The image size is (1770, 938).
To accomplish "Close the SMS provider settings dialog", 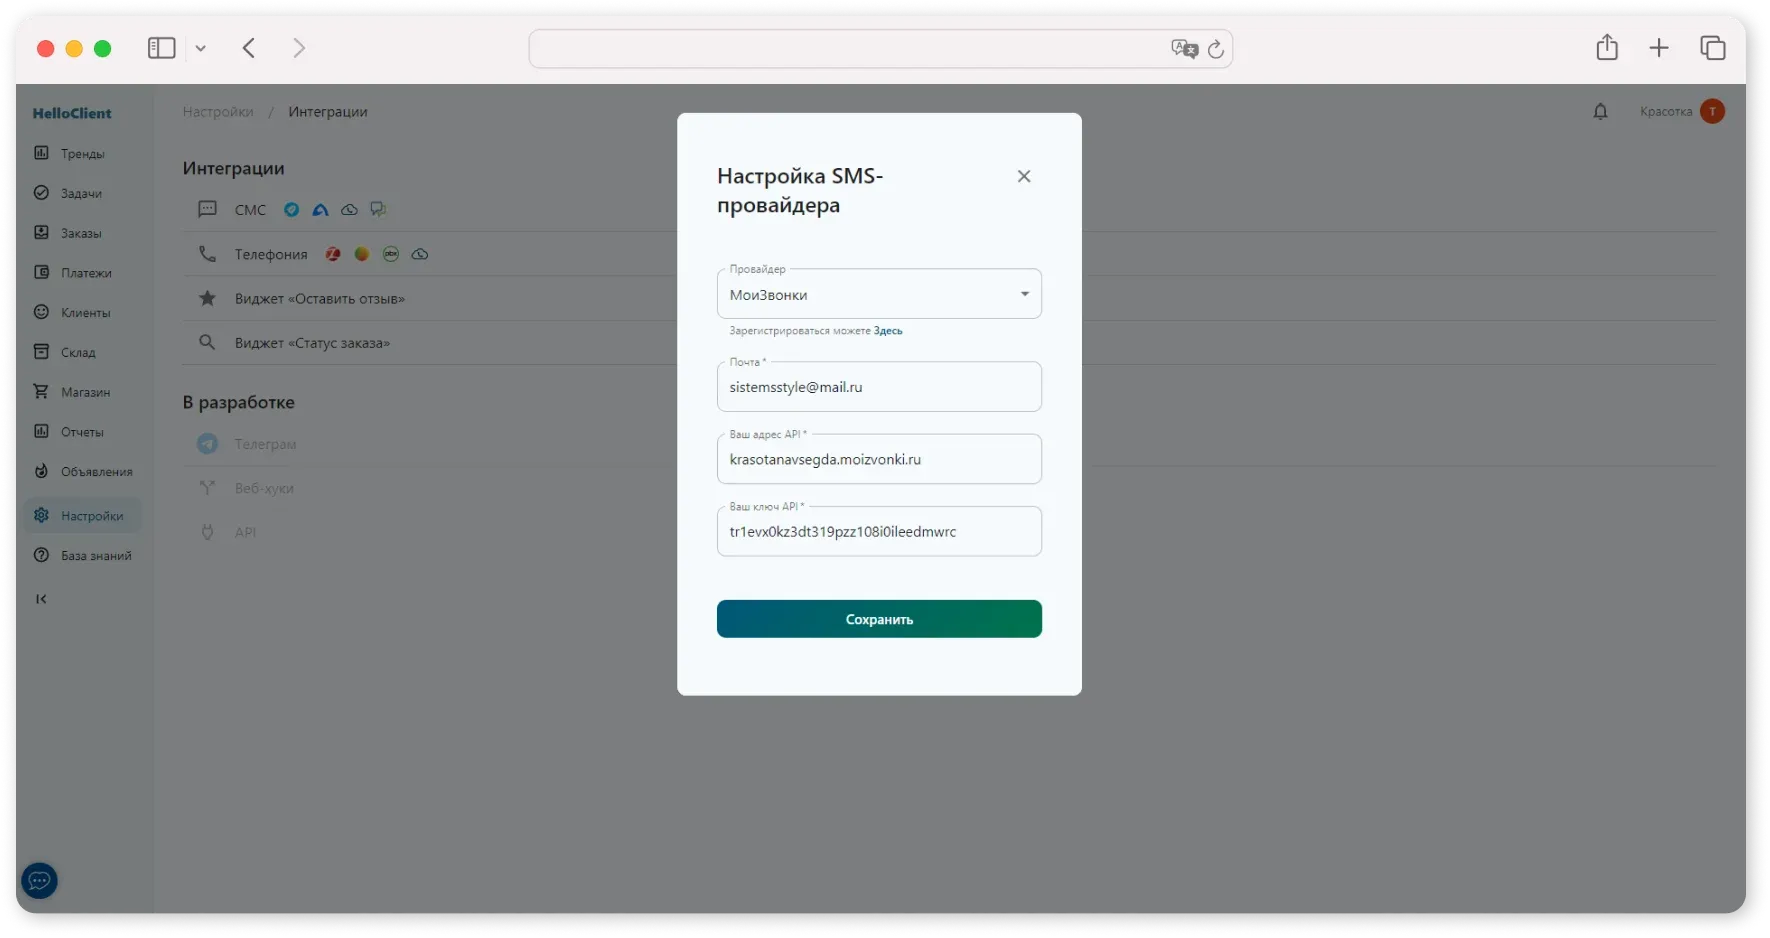I will click(1023, 176).
